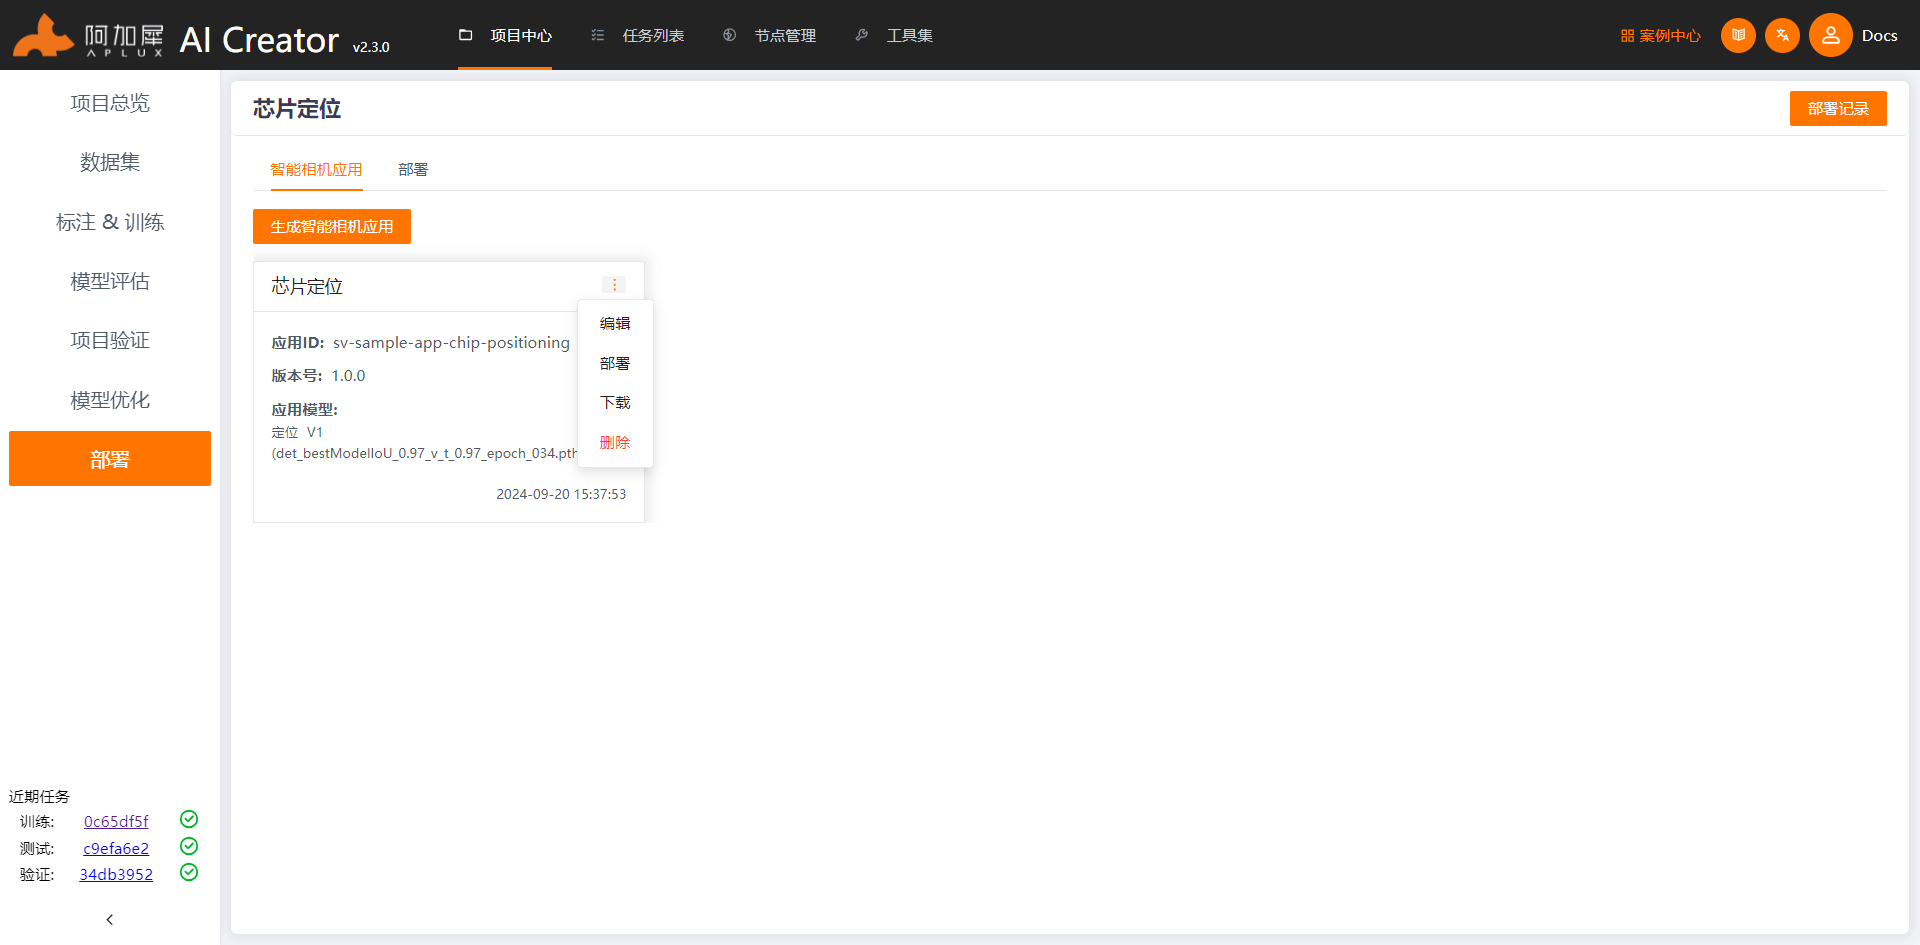Open 任务列表 in top navigation
Image resolution: width=1920 pixels, height=945 pixels.
(653, 35)
